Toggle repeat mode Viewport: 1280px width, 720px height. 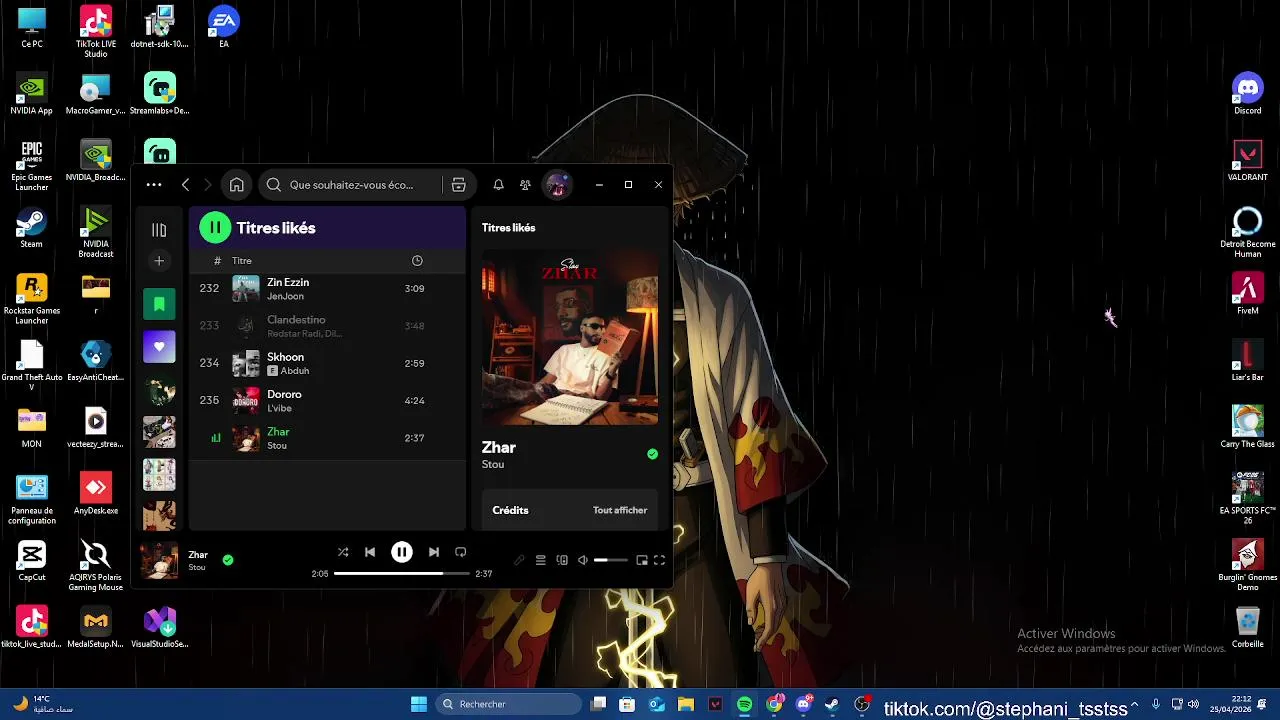click(461, 552)
